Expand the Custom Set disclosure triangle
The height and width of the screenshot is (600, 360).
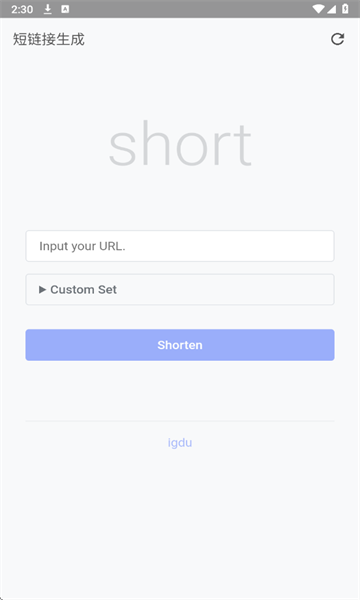(42, 290)
